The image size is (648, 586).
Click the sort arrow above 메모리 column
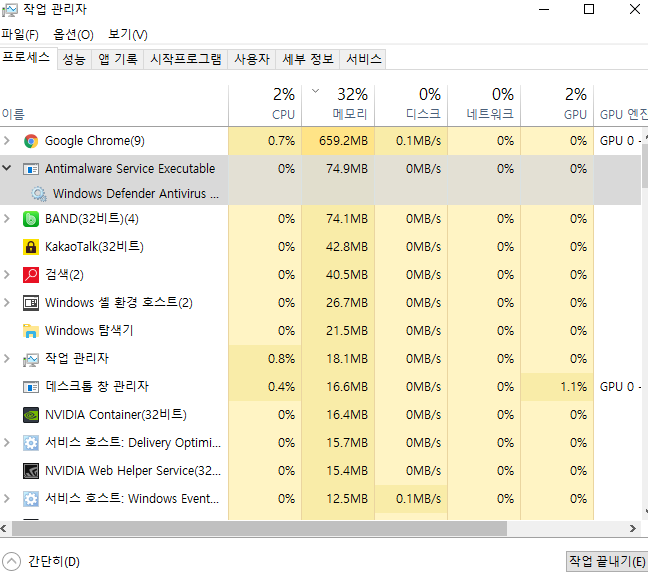315,91
